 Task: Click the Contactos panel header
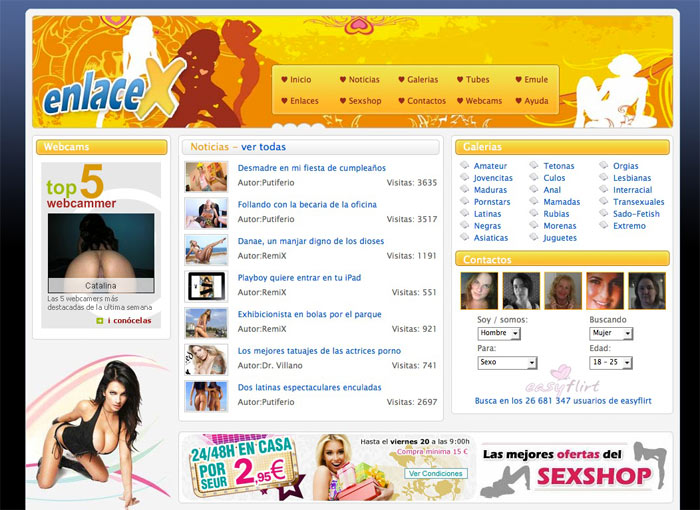tap(562, 259)
